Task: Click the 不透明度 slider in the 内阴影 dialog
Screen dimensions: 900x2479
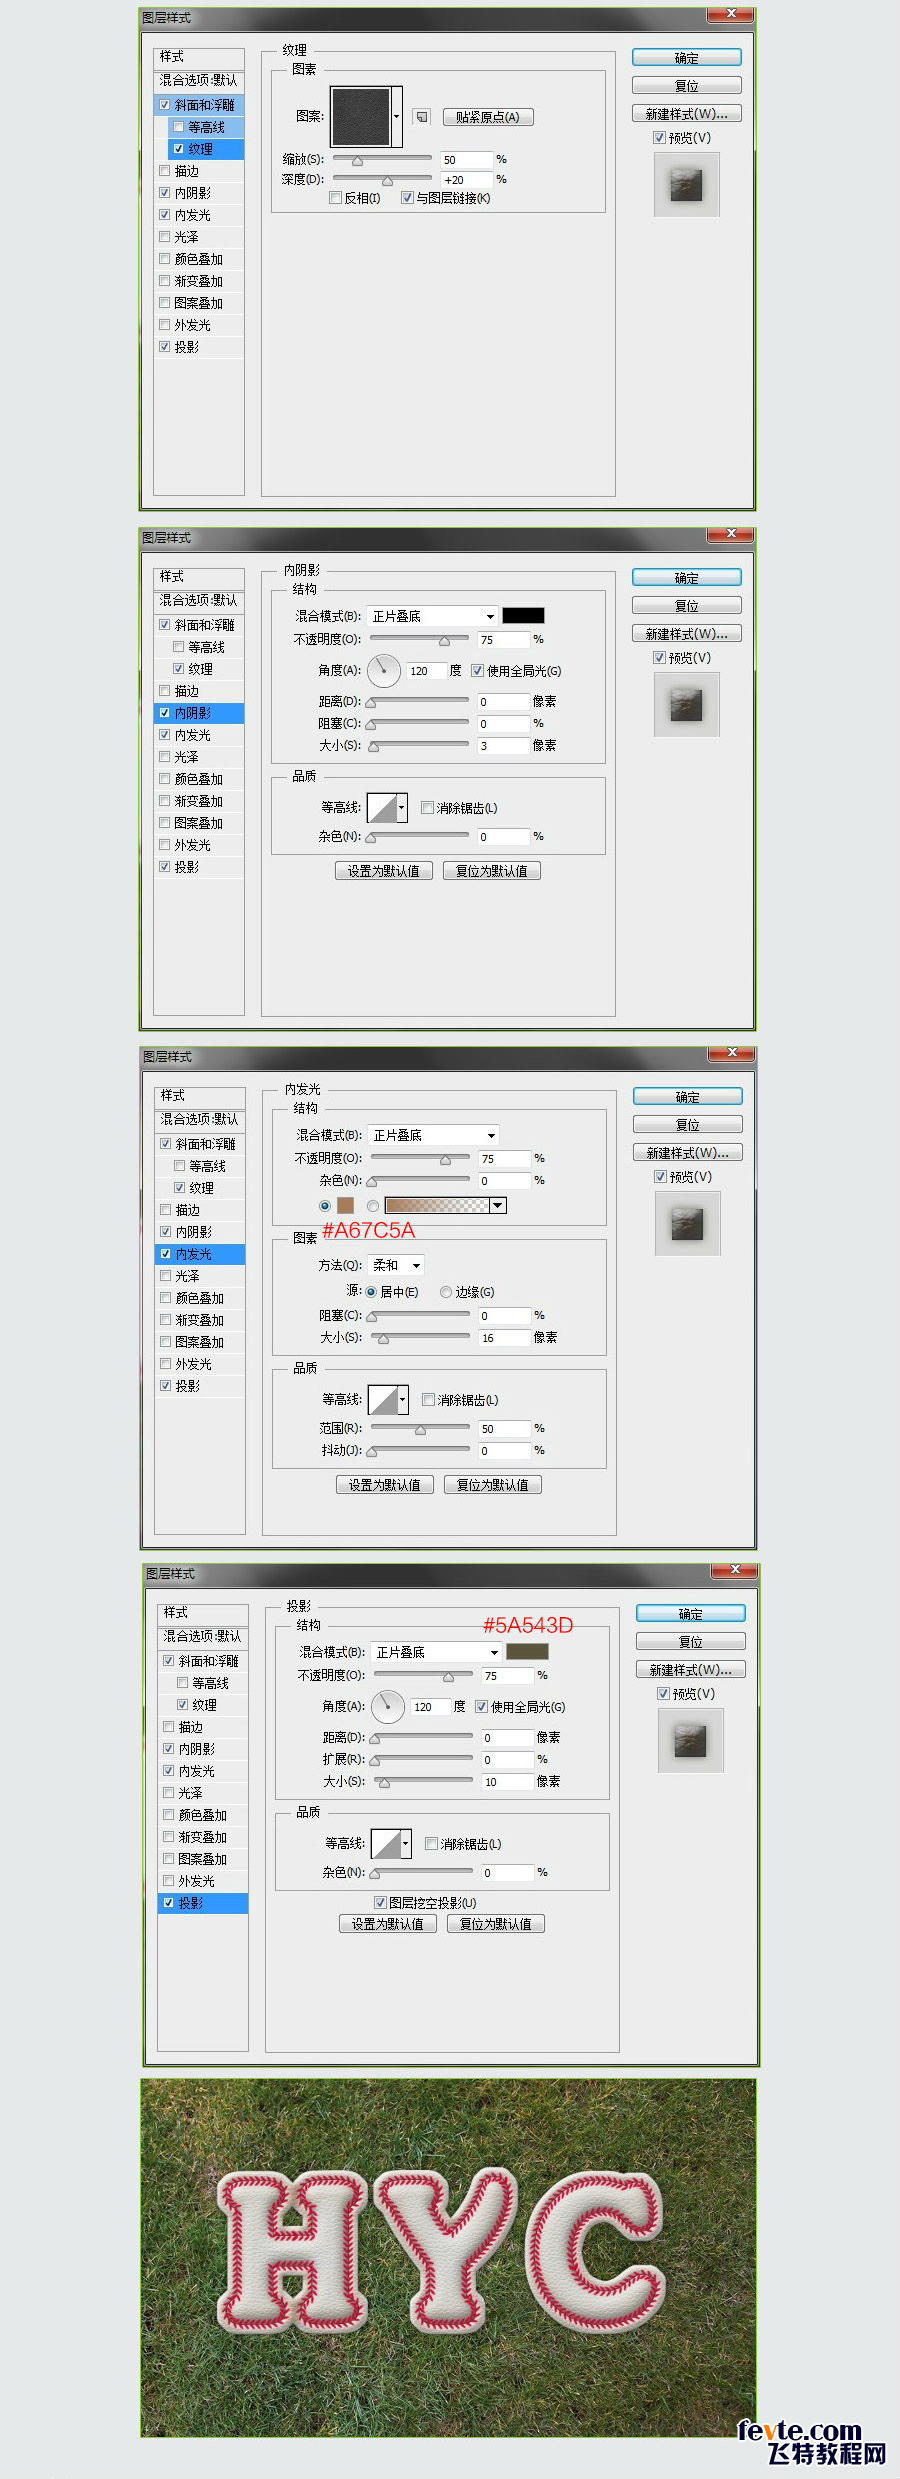Action: [419, 639]
